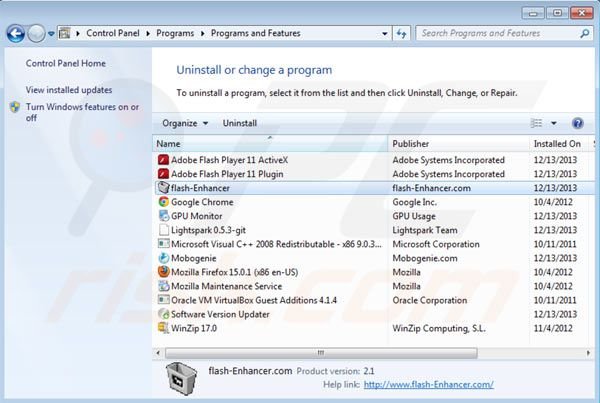
Task: Select 'Mozilla Firefox 15.0.1 (x86 en-US)'
Action: [234, 272]
